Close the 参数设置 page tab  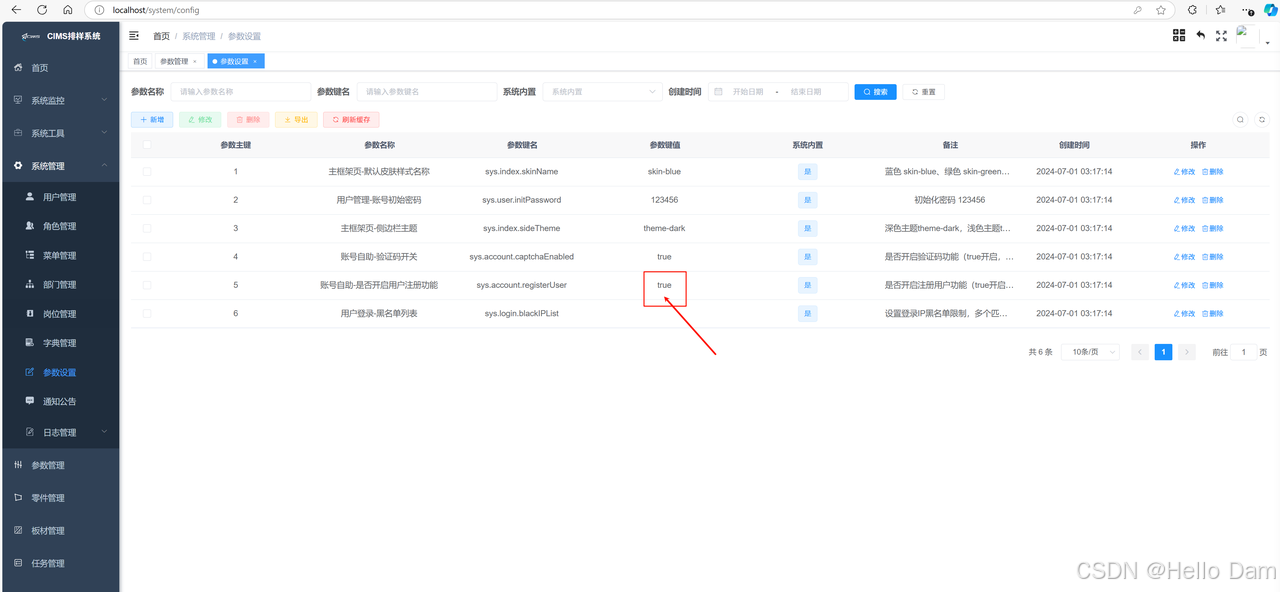point(255,61)
